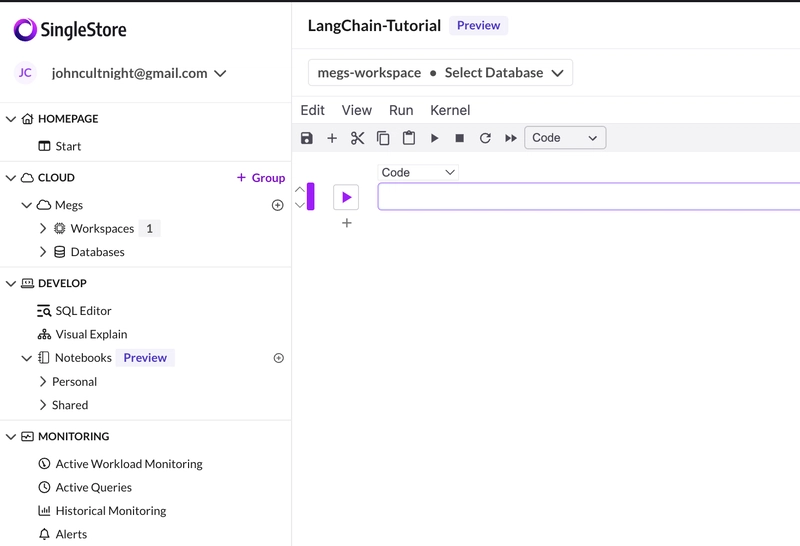
Task: Click the Visual Explain tree icon
Action: point(44,334)
